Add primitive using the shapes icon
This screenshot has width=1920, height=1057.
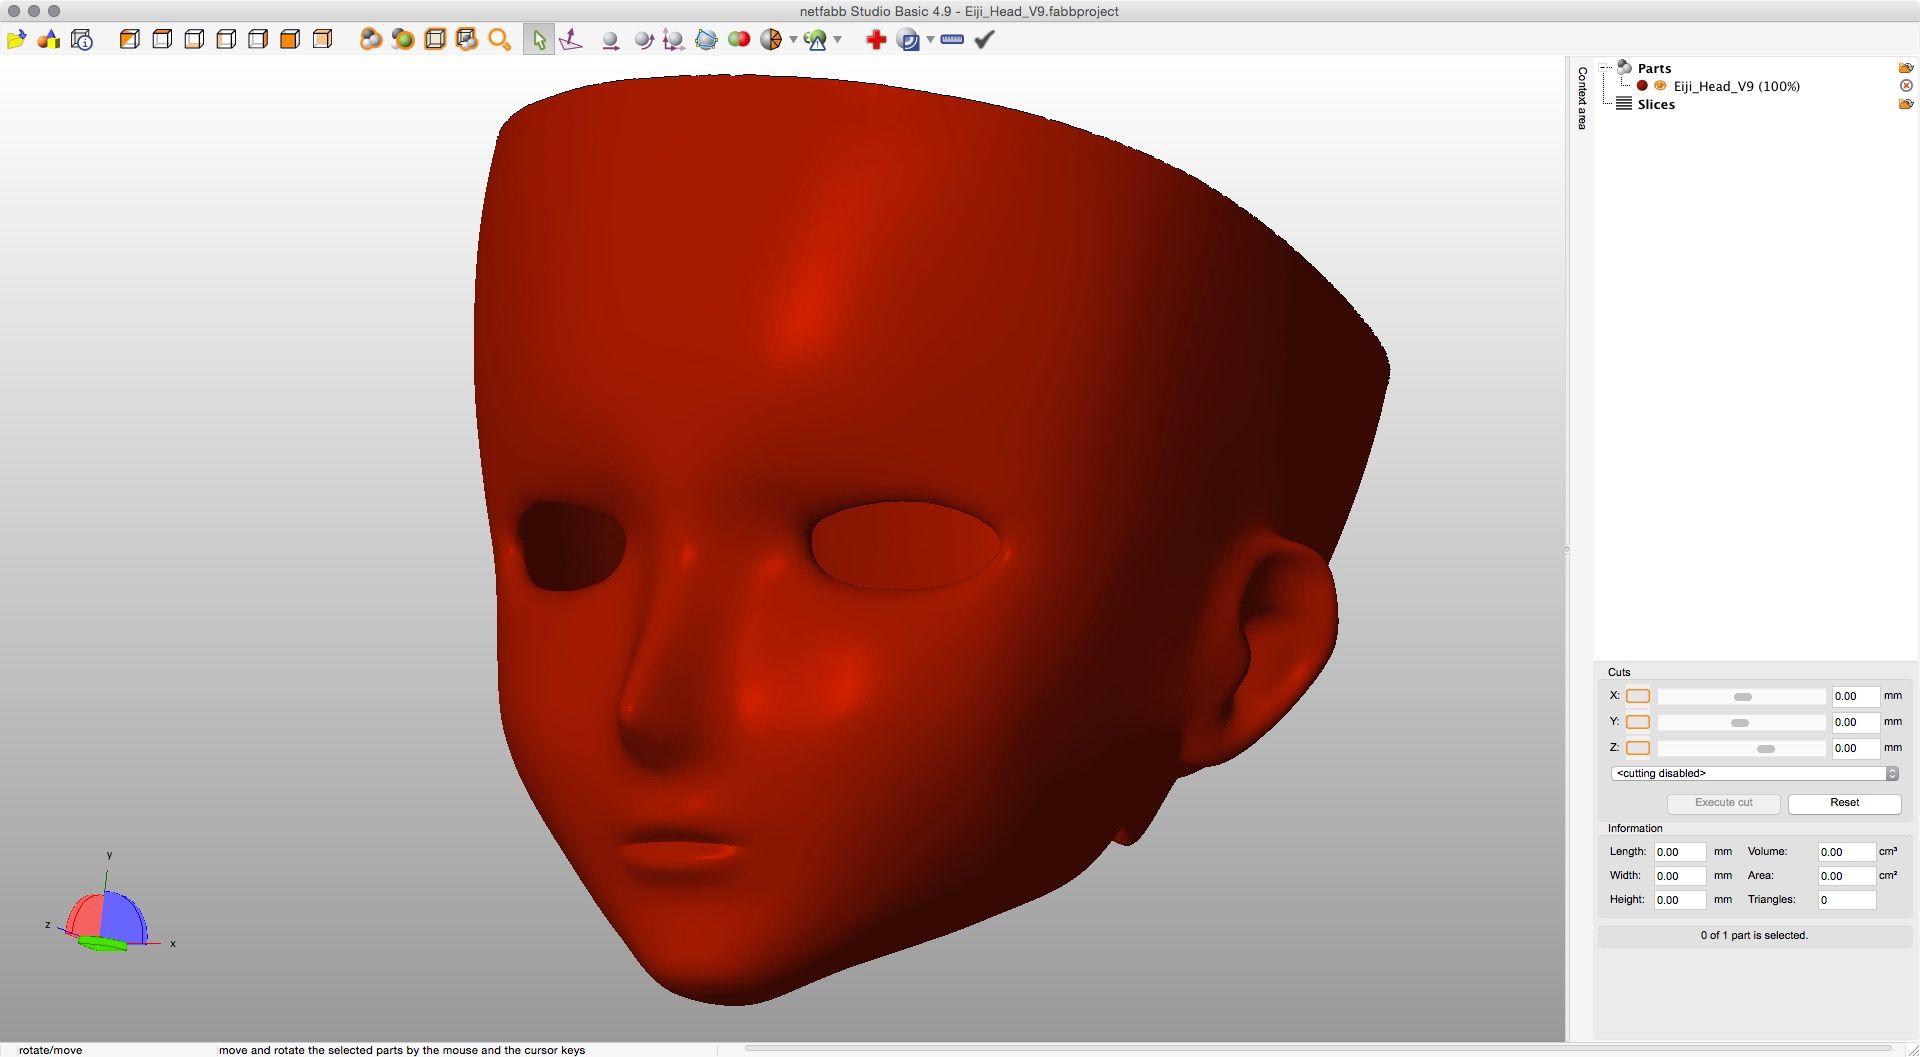pos(49,40)
